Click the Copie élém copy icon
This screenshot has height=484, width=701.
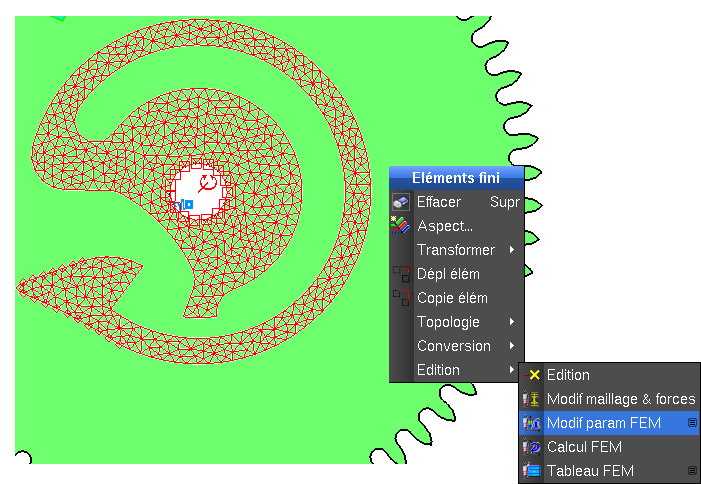pos(401,298)
